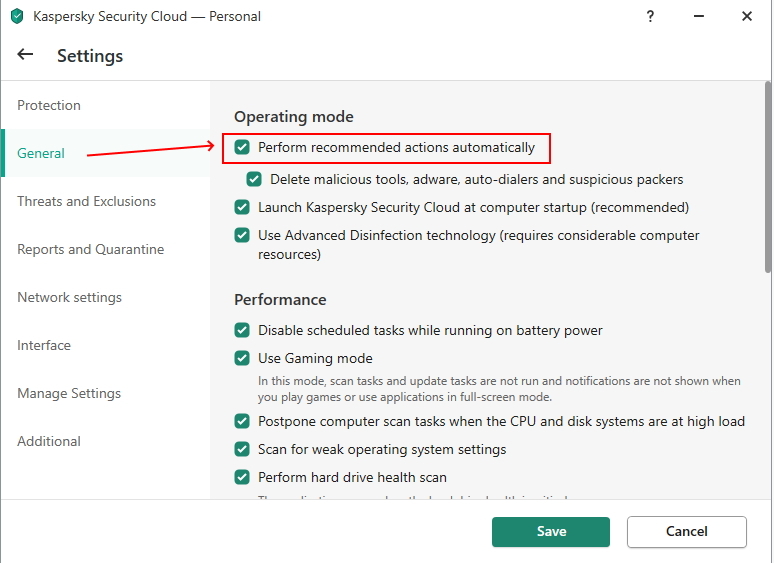774x563 pixels.
Task: Disable launch Kaspersky at computer startup
Action: pos(242,208)
